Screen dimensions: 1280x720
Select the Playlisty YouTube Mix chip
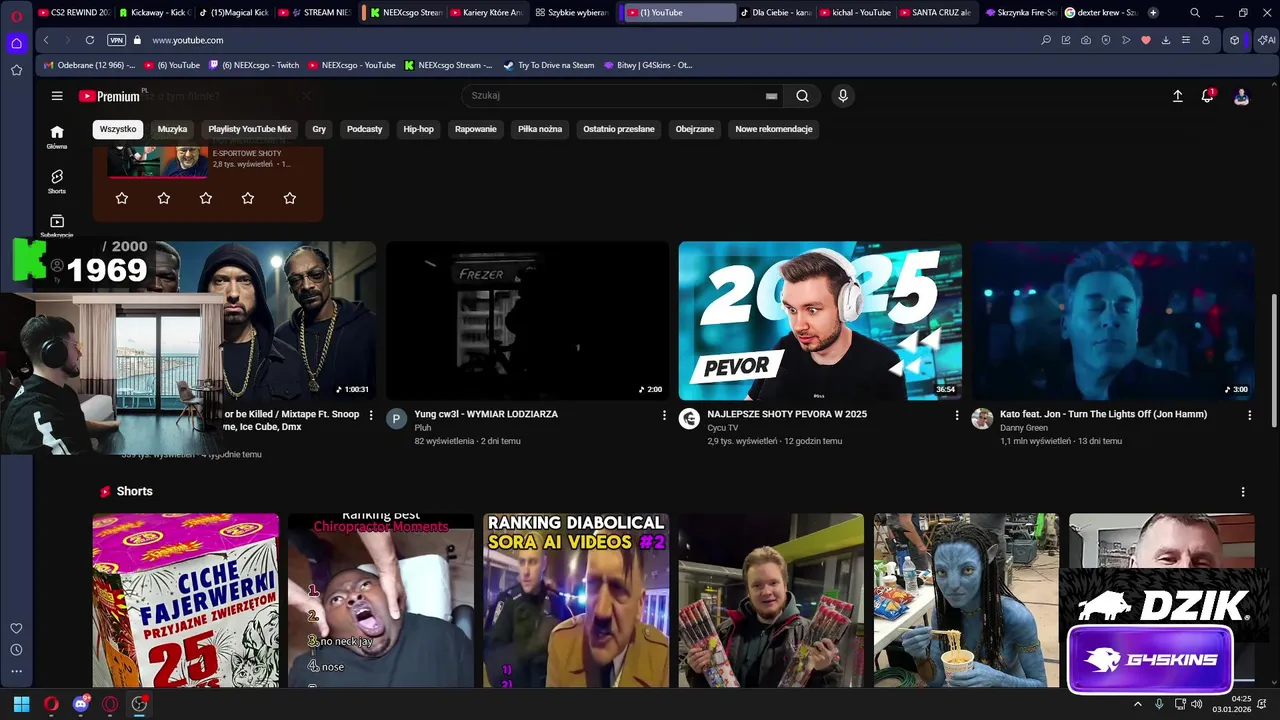tap(250, 129)
